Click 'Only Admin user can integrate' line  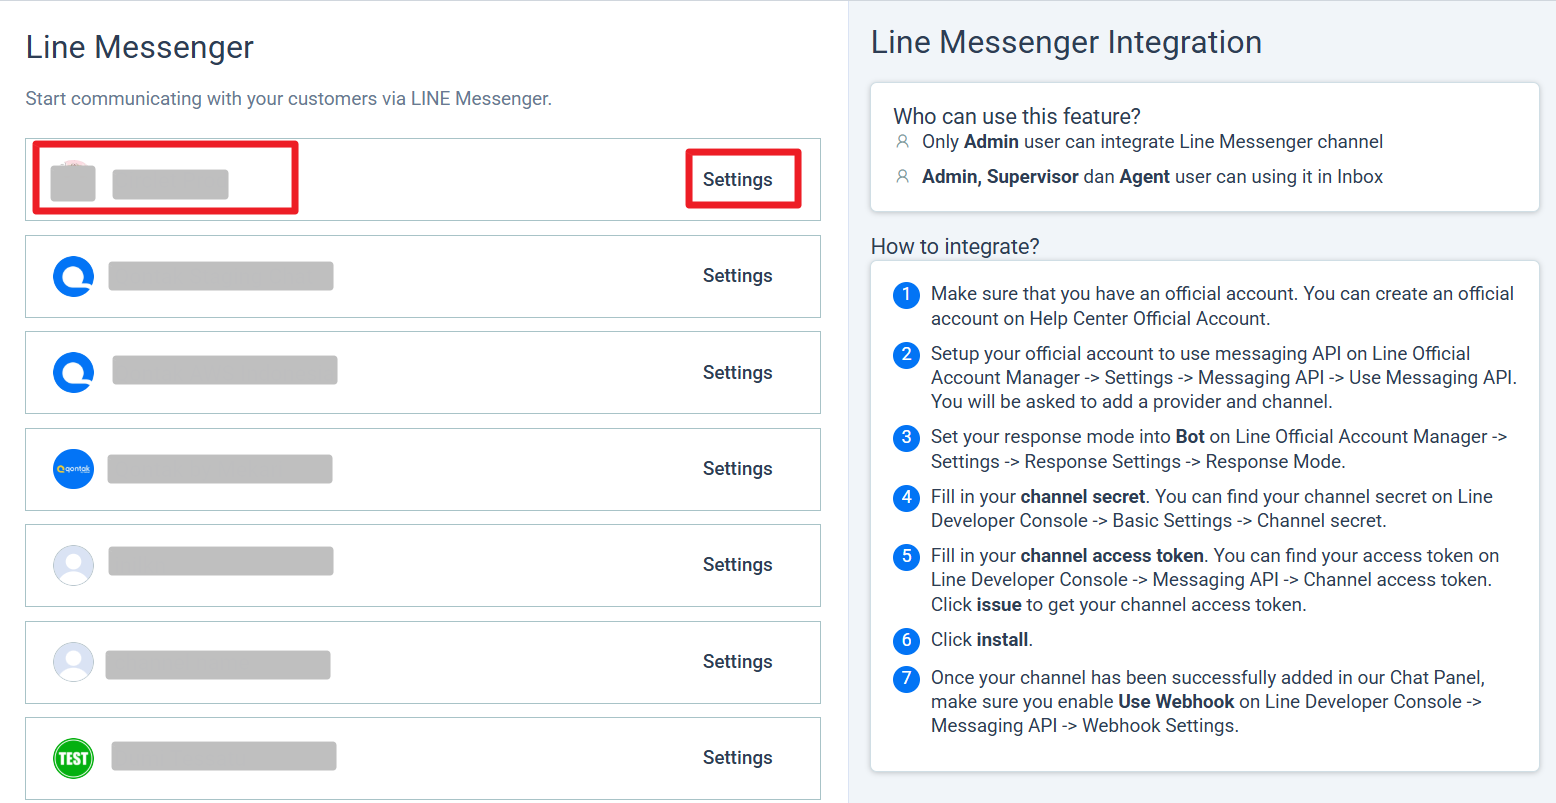(x=1152, y=142)
